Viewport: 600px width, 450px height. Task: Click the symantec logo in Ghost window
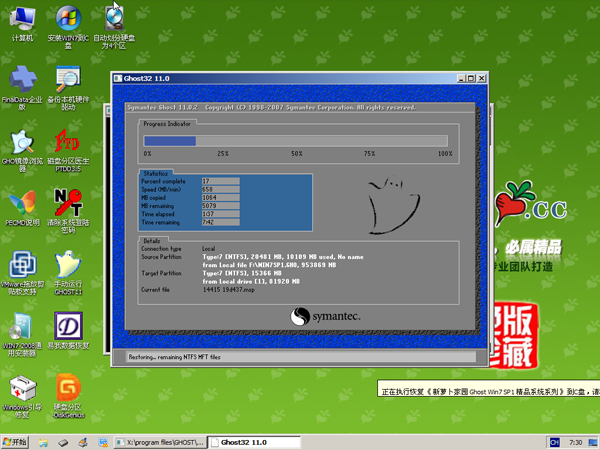(325, 316)
